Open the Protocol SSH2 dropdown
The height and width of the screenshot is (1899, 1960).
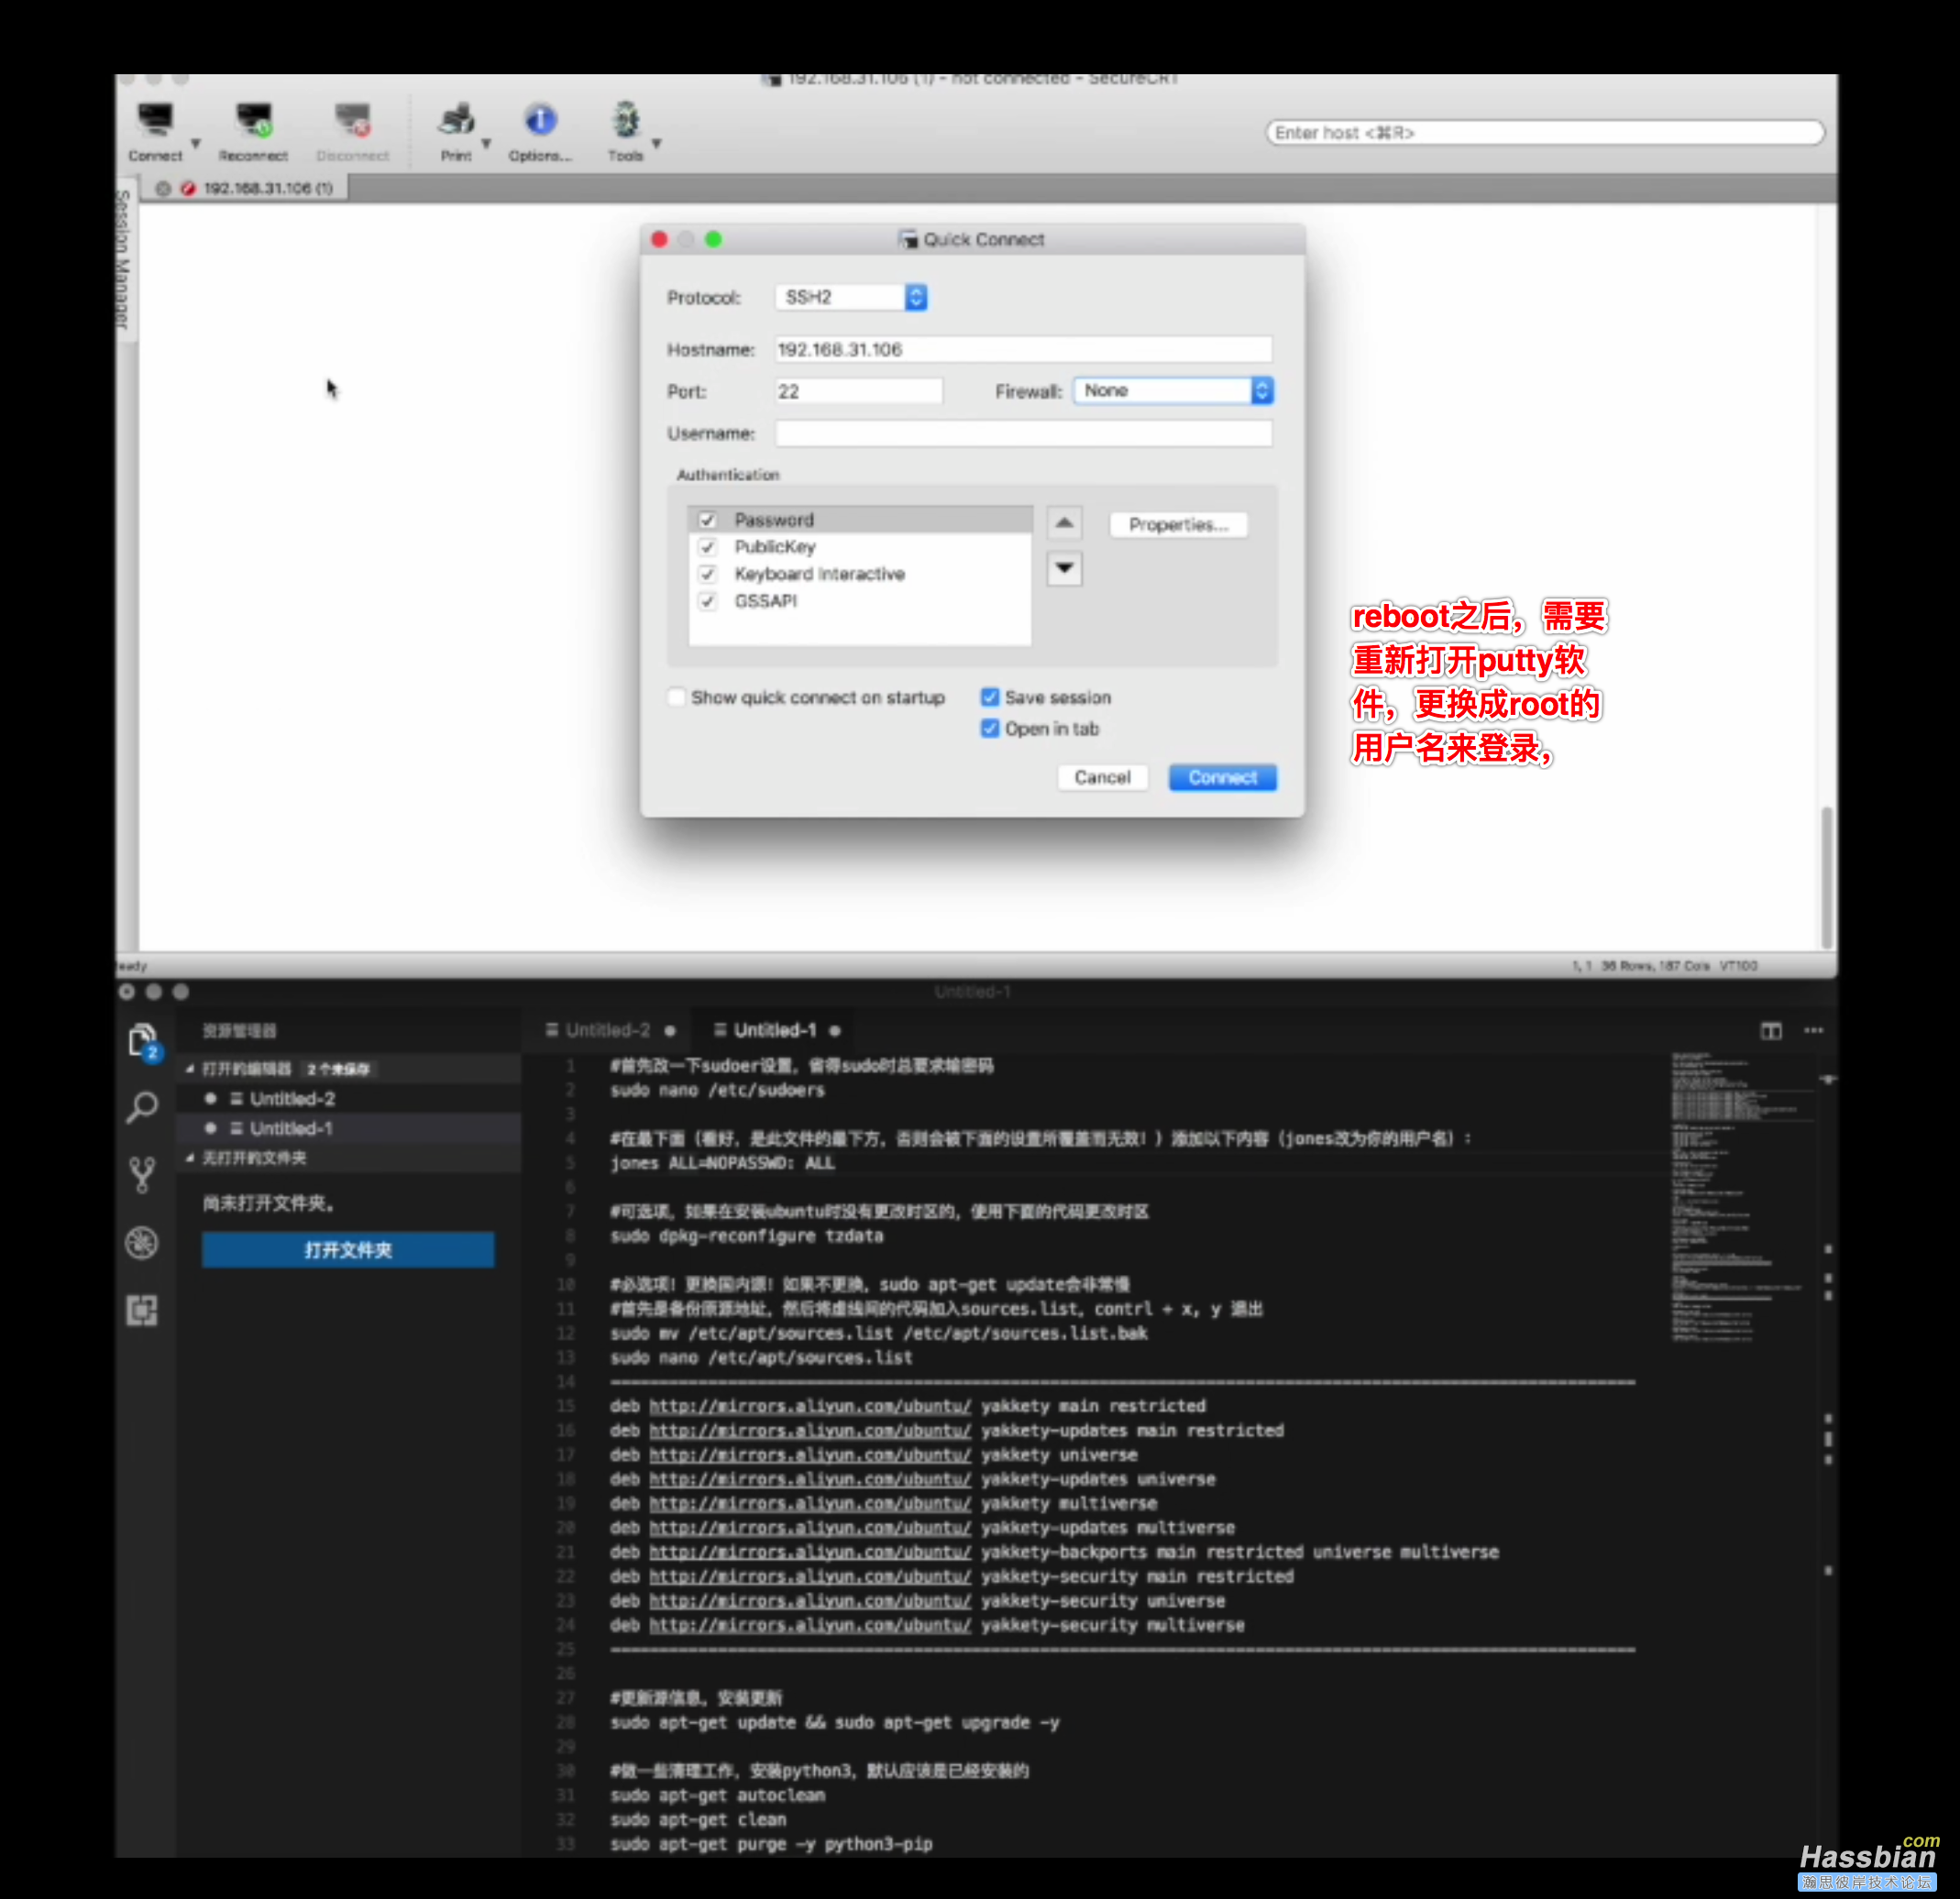[x=851, y=297]
